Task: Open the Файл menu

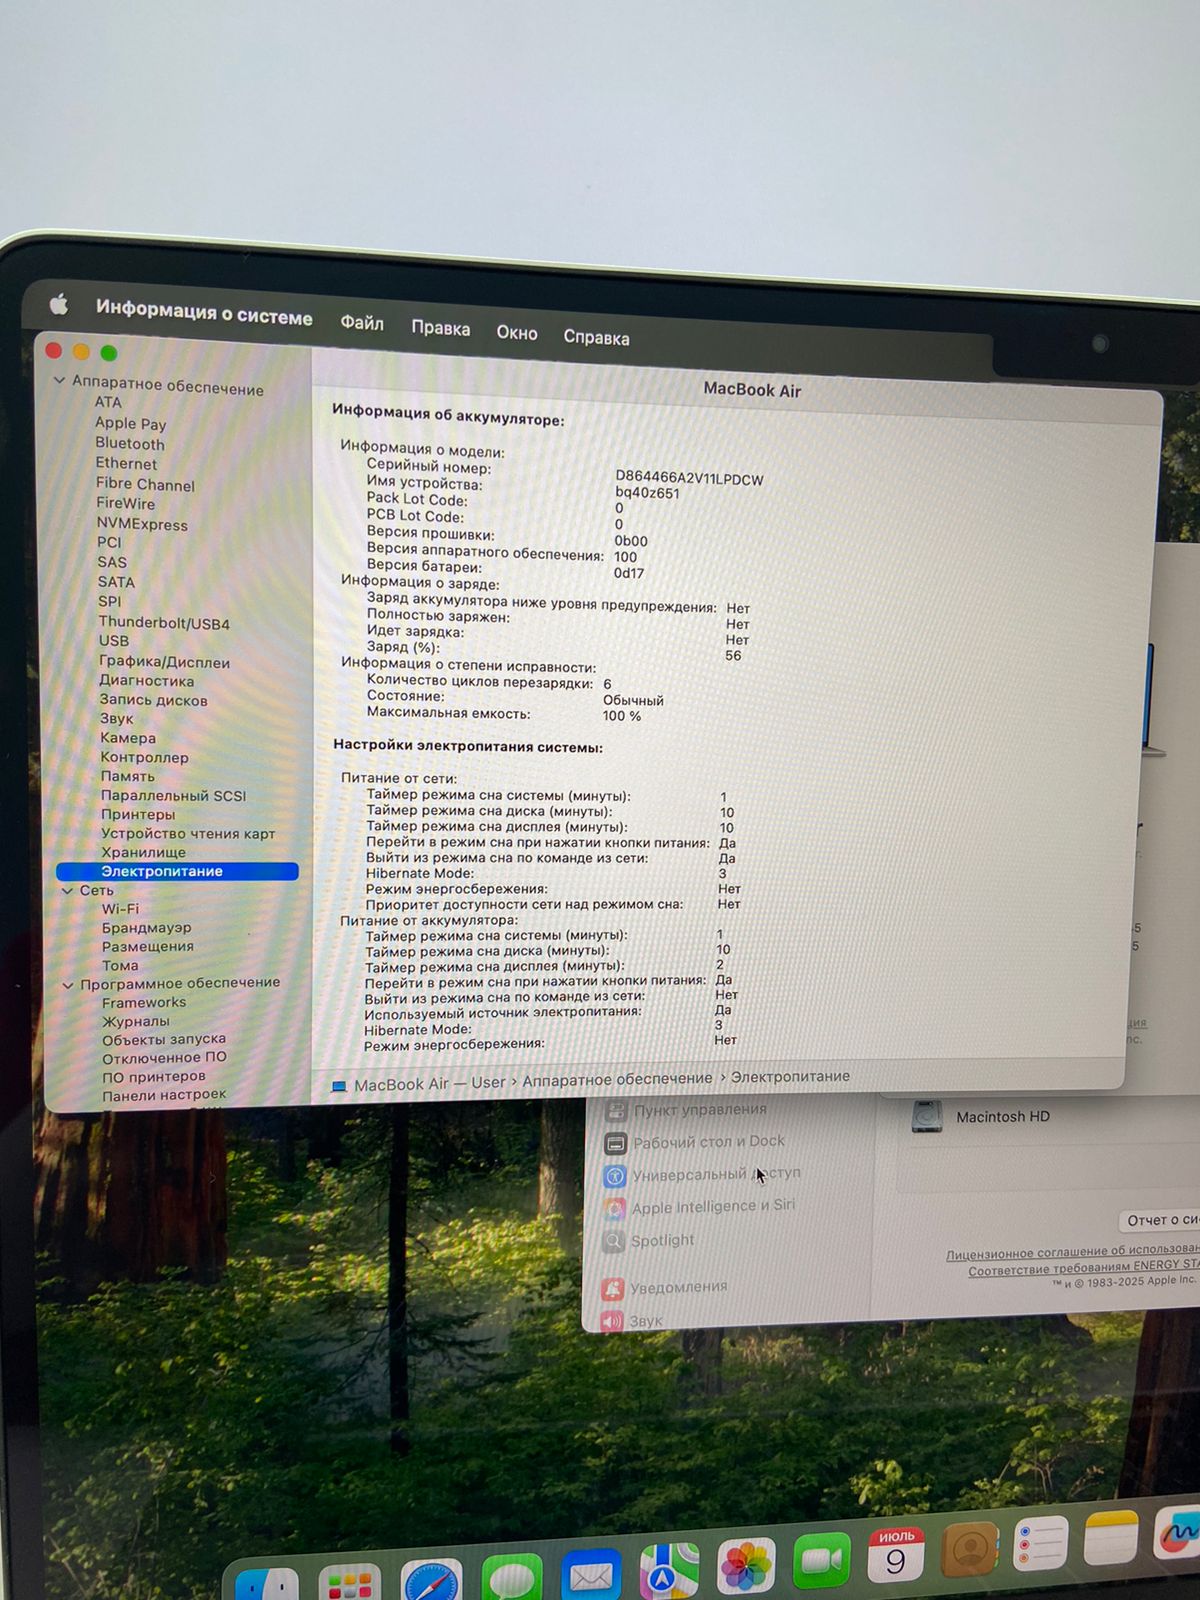Action: click(362, 322)
